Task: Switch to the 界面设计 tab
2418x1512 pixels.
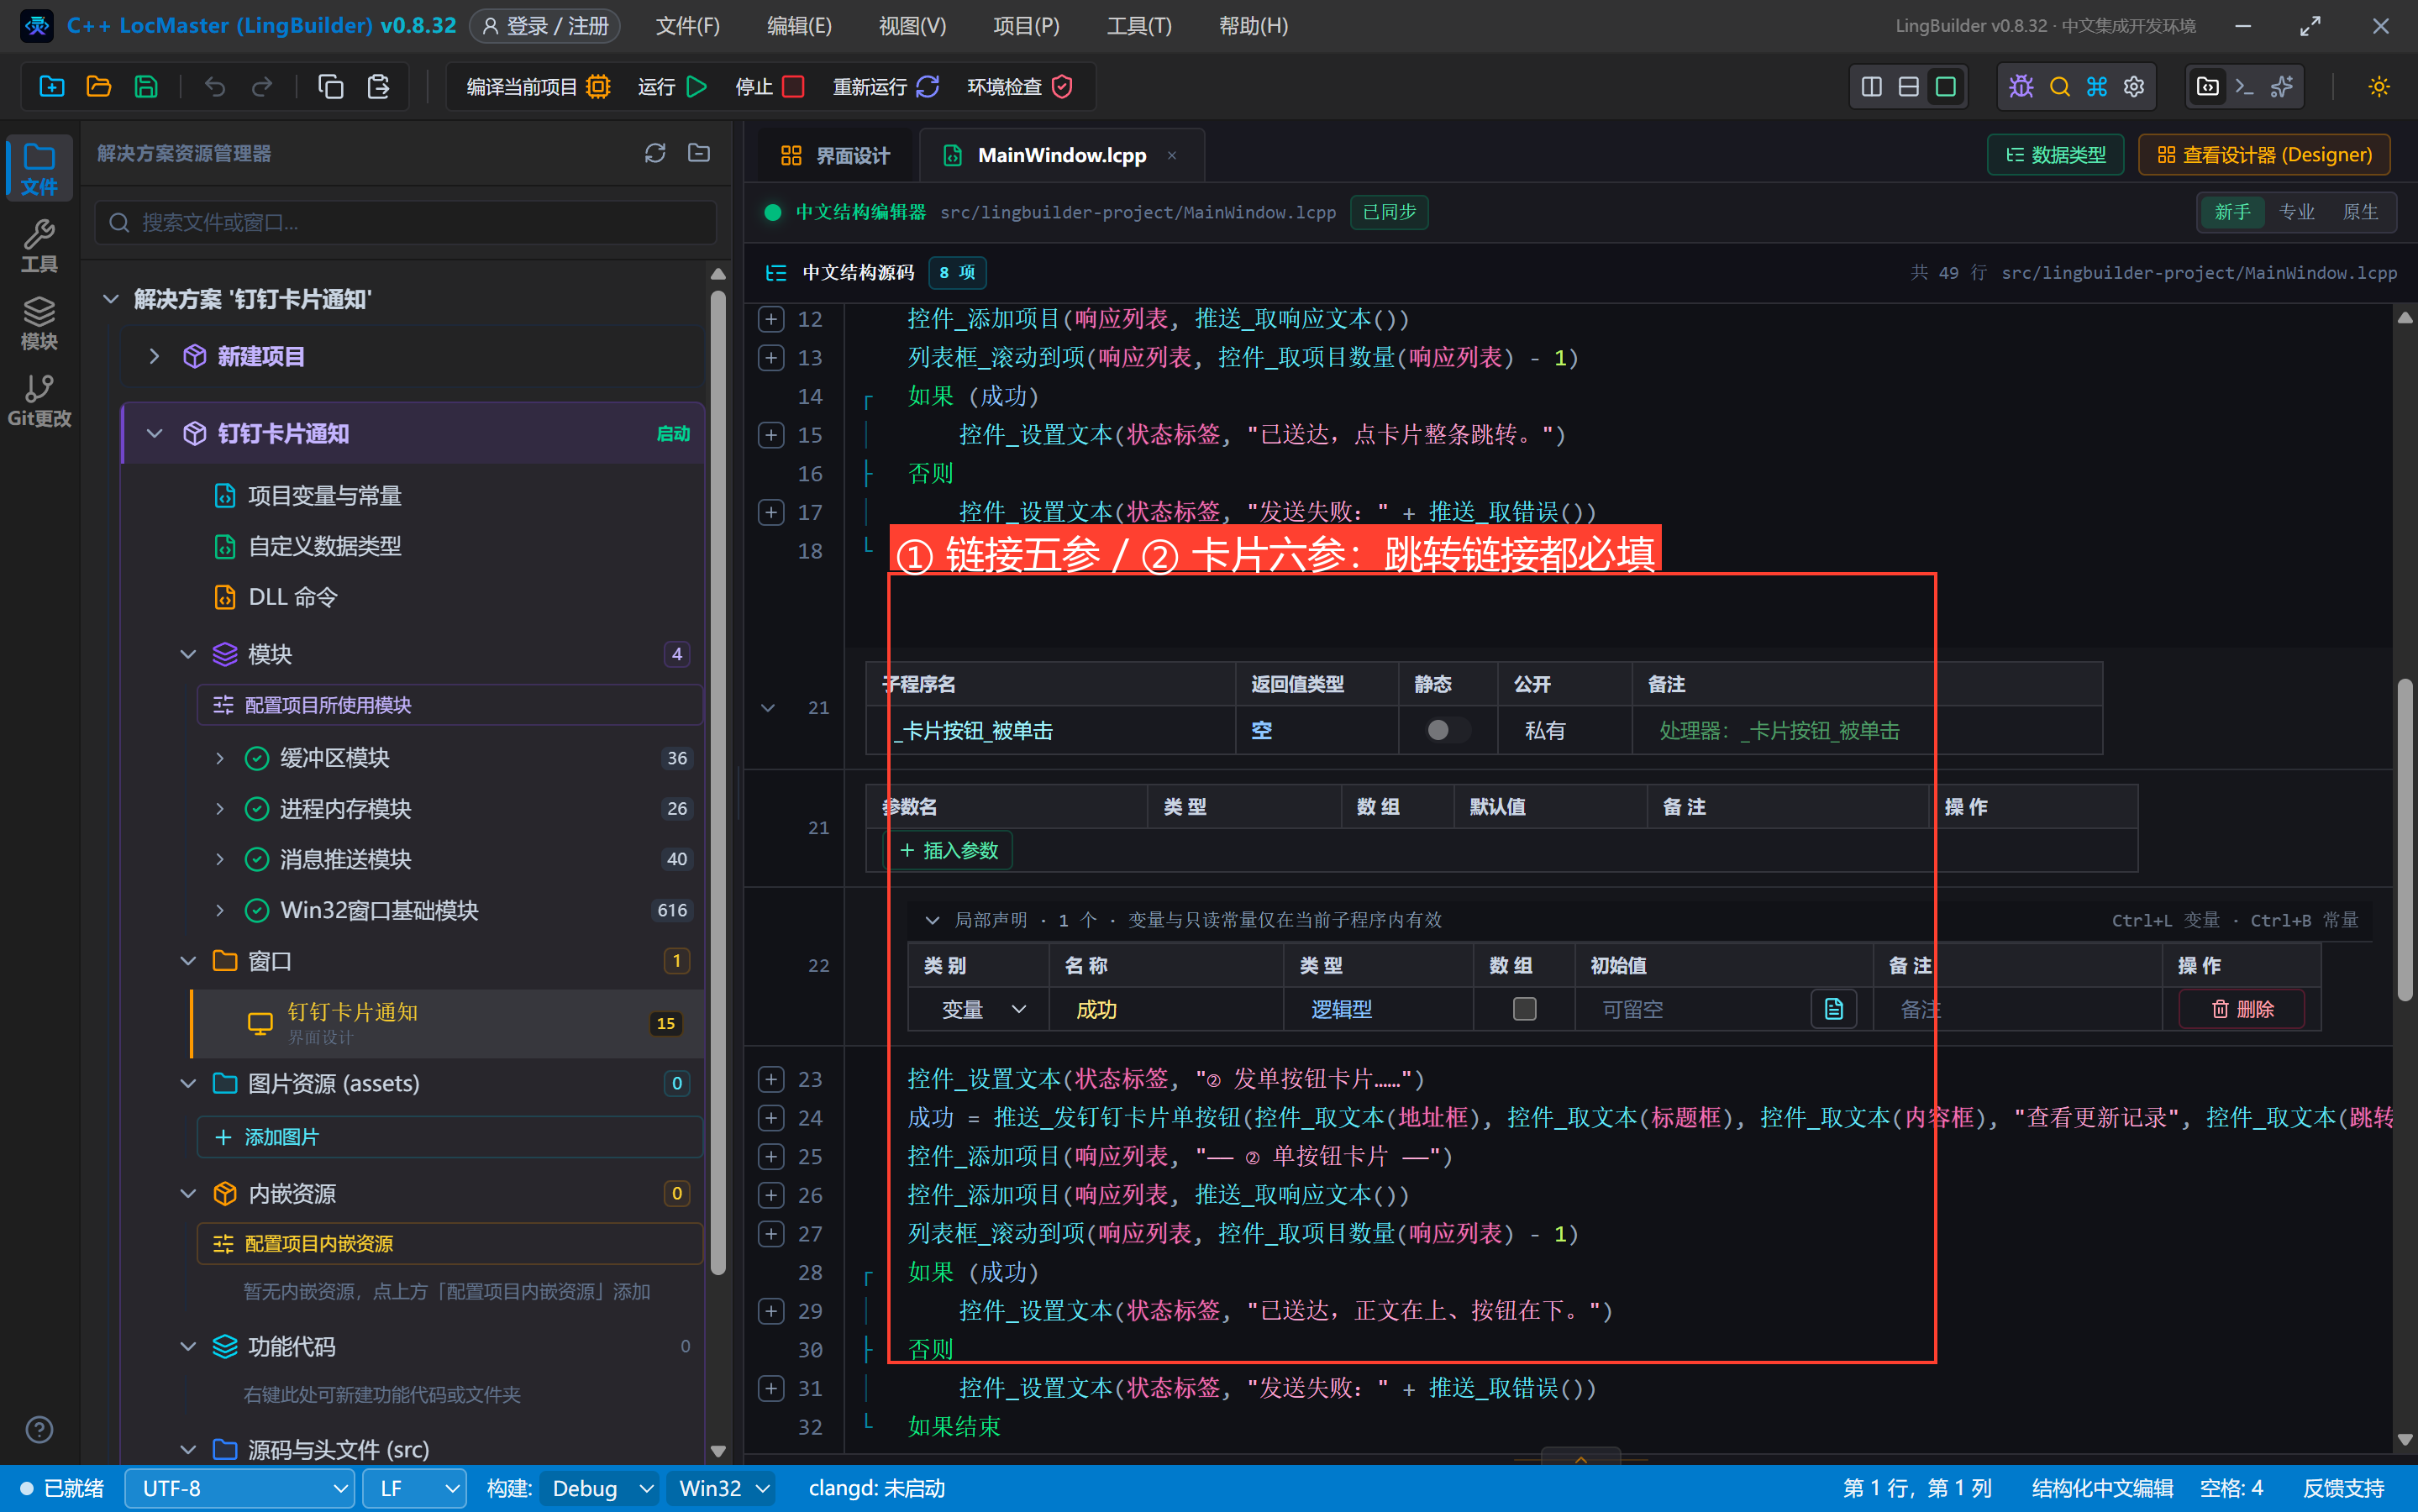Action: 834,155
